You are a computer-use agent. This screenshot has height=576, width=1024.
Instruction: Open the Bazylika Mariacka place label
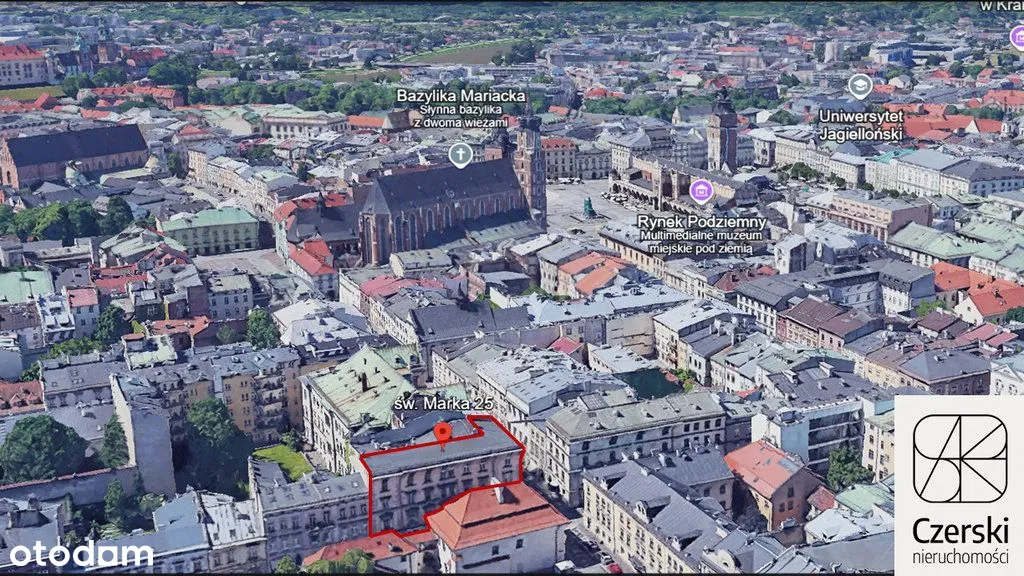point(461,96)
